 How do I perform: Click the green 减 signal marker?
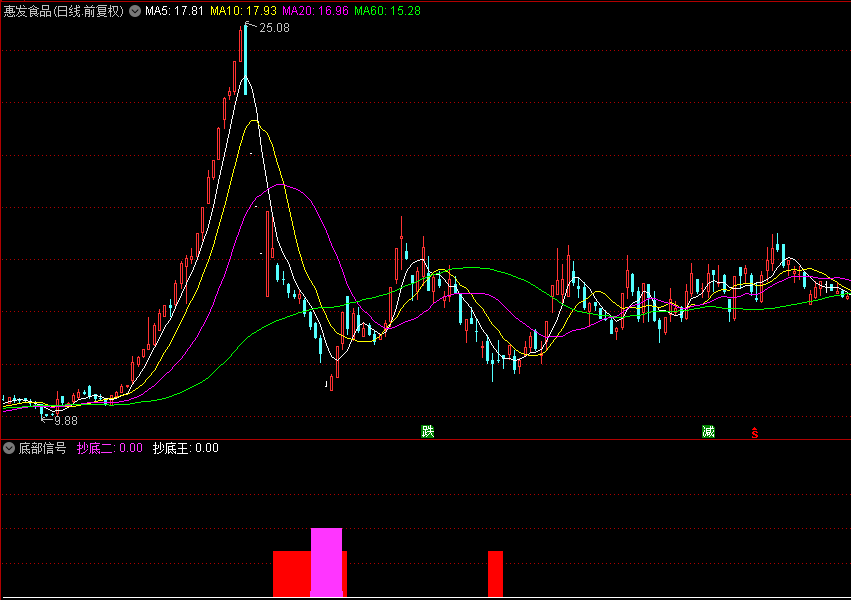[708, 432]
